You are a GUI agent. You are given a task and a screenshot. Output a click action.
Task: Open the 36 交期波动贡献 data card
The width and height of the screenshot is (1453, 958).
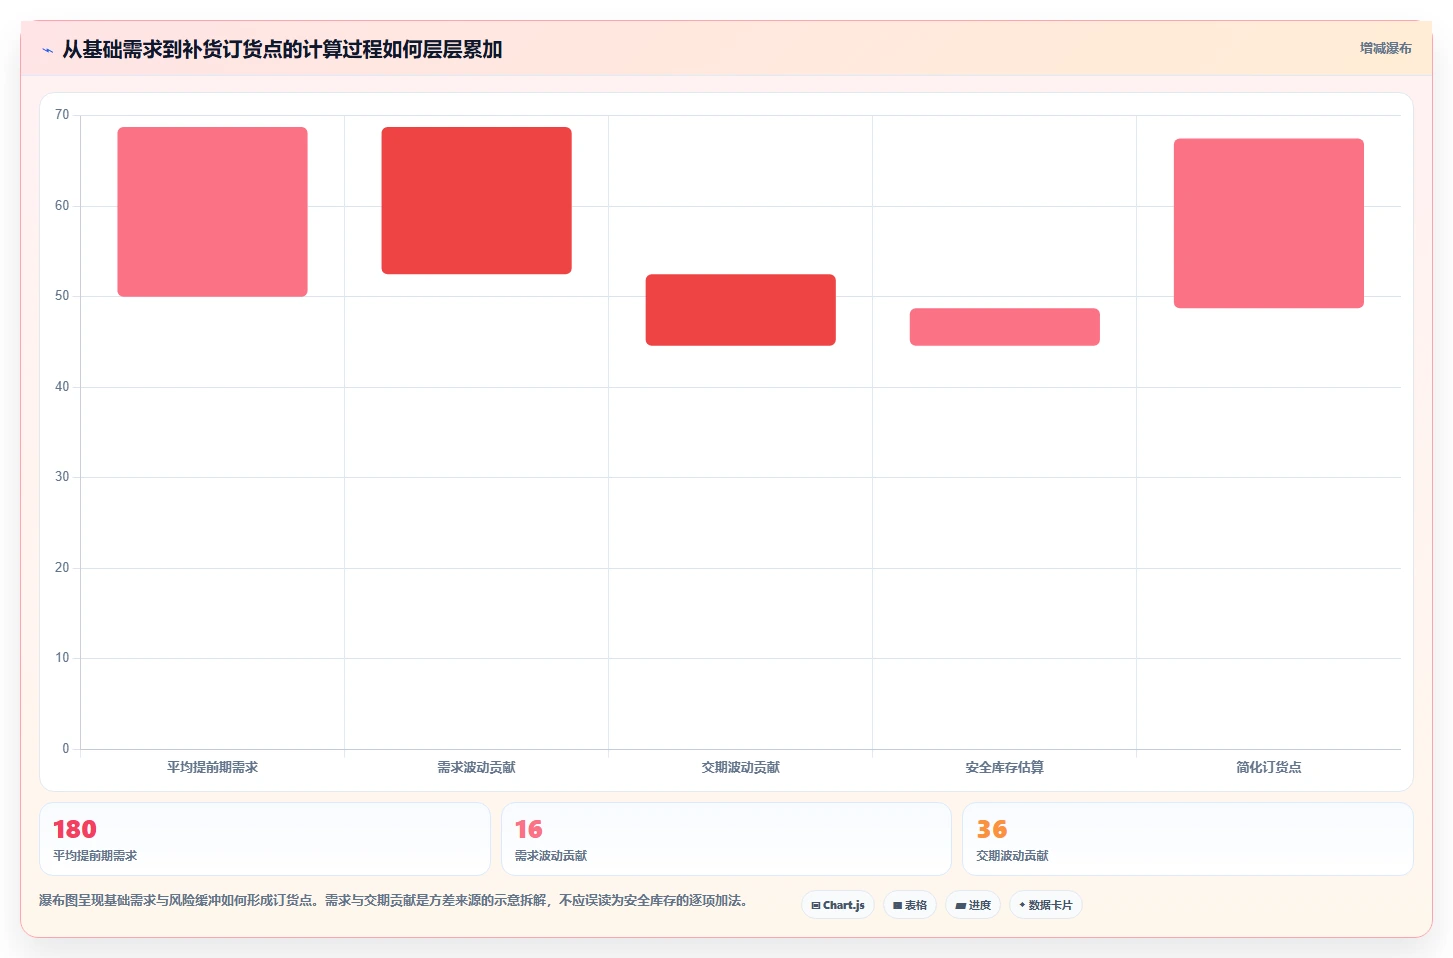coord(1187,839)
